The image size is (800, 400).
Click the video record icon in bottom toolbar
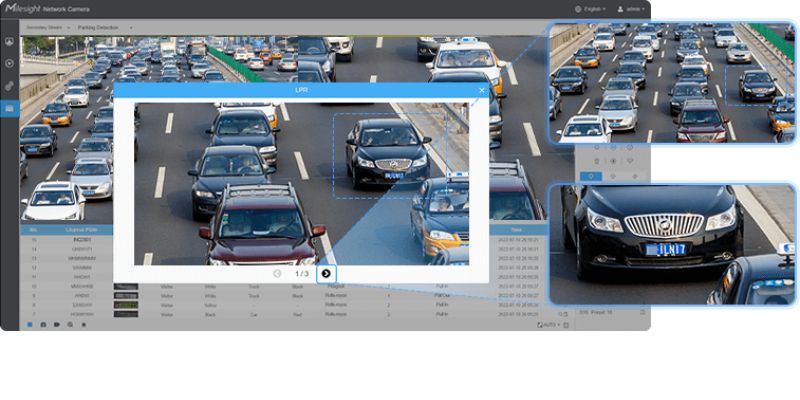click(x=56, y=325)
